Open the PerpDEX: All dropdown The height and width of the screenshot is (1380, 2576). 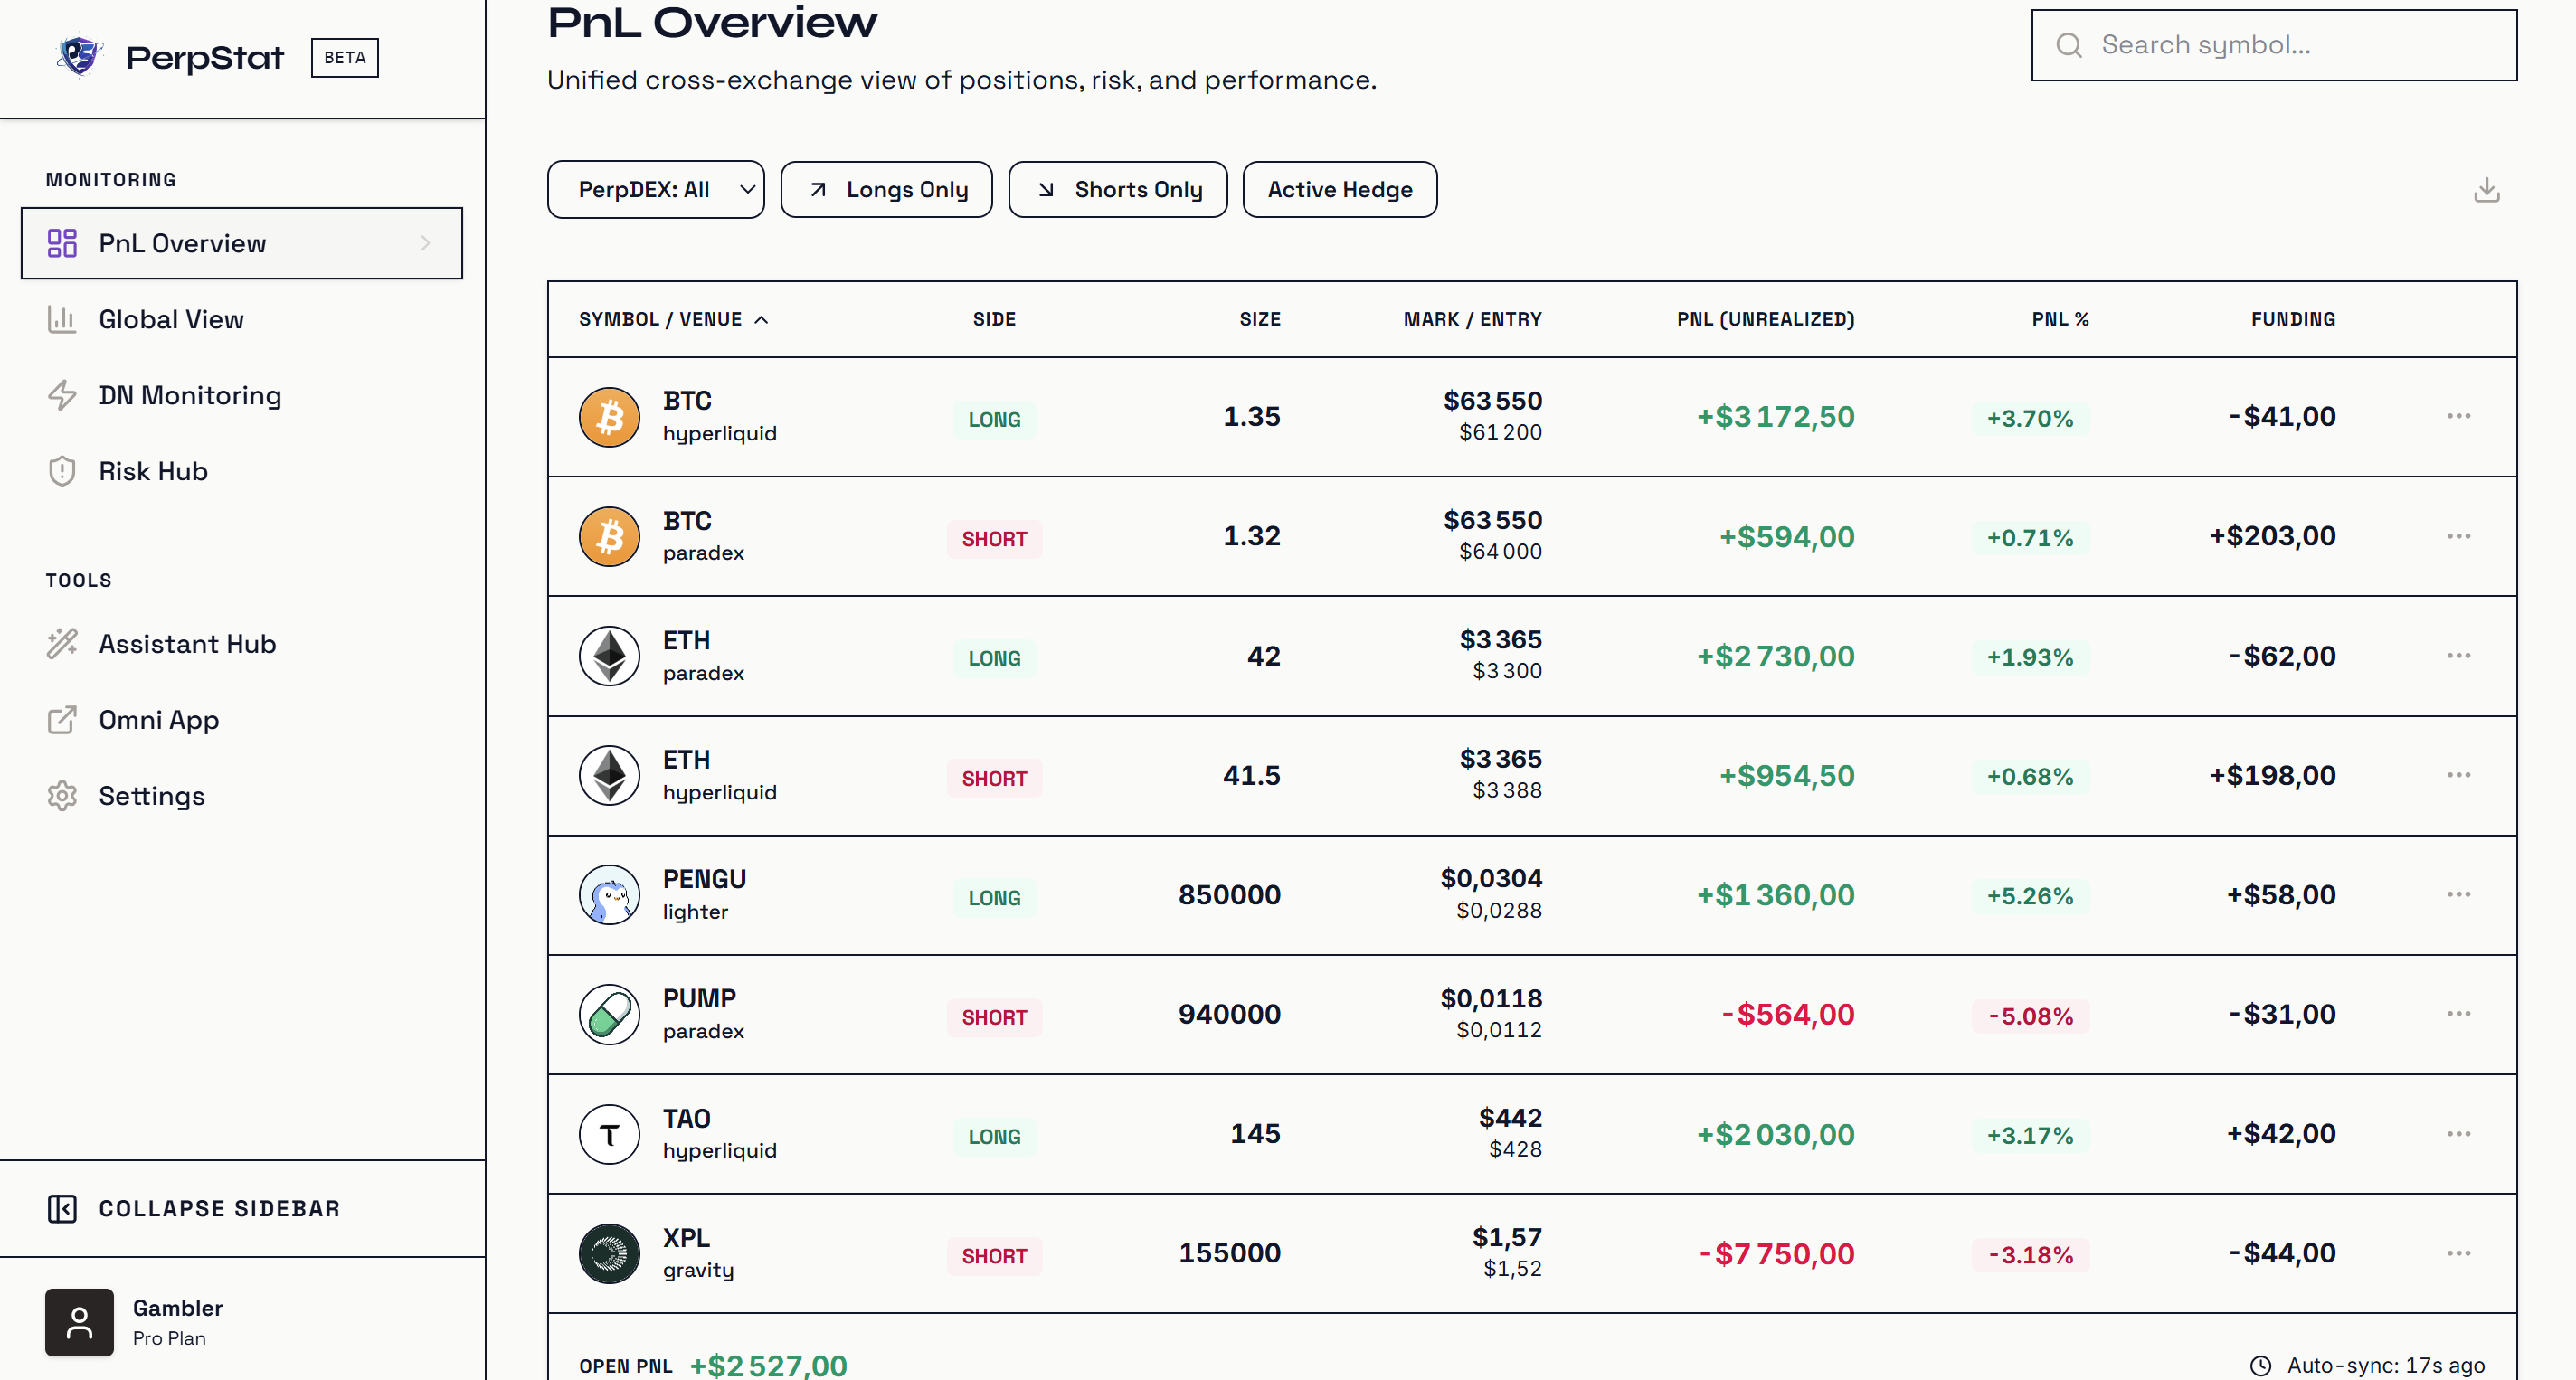(x=655, y=190)
